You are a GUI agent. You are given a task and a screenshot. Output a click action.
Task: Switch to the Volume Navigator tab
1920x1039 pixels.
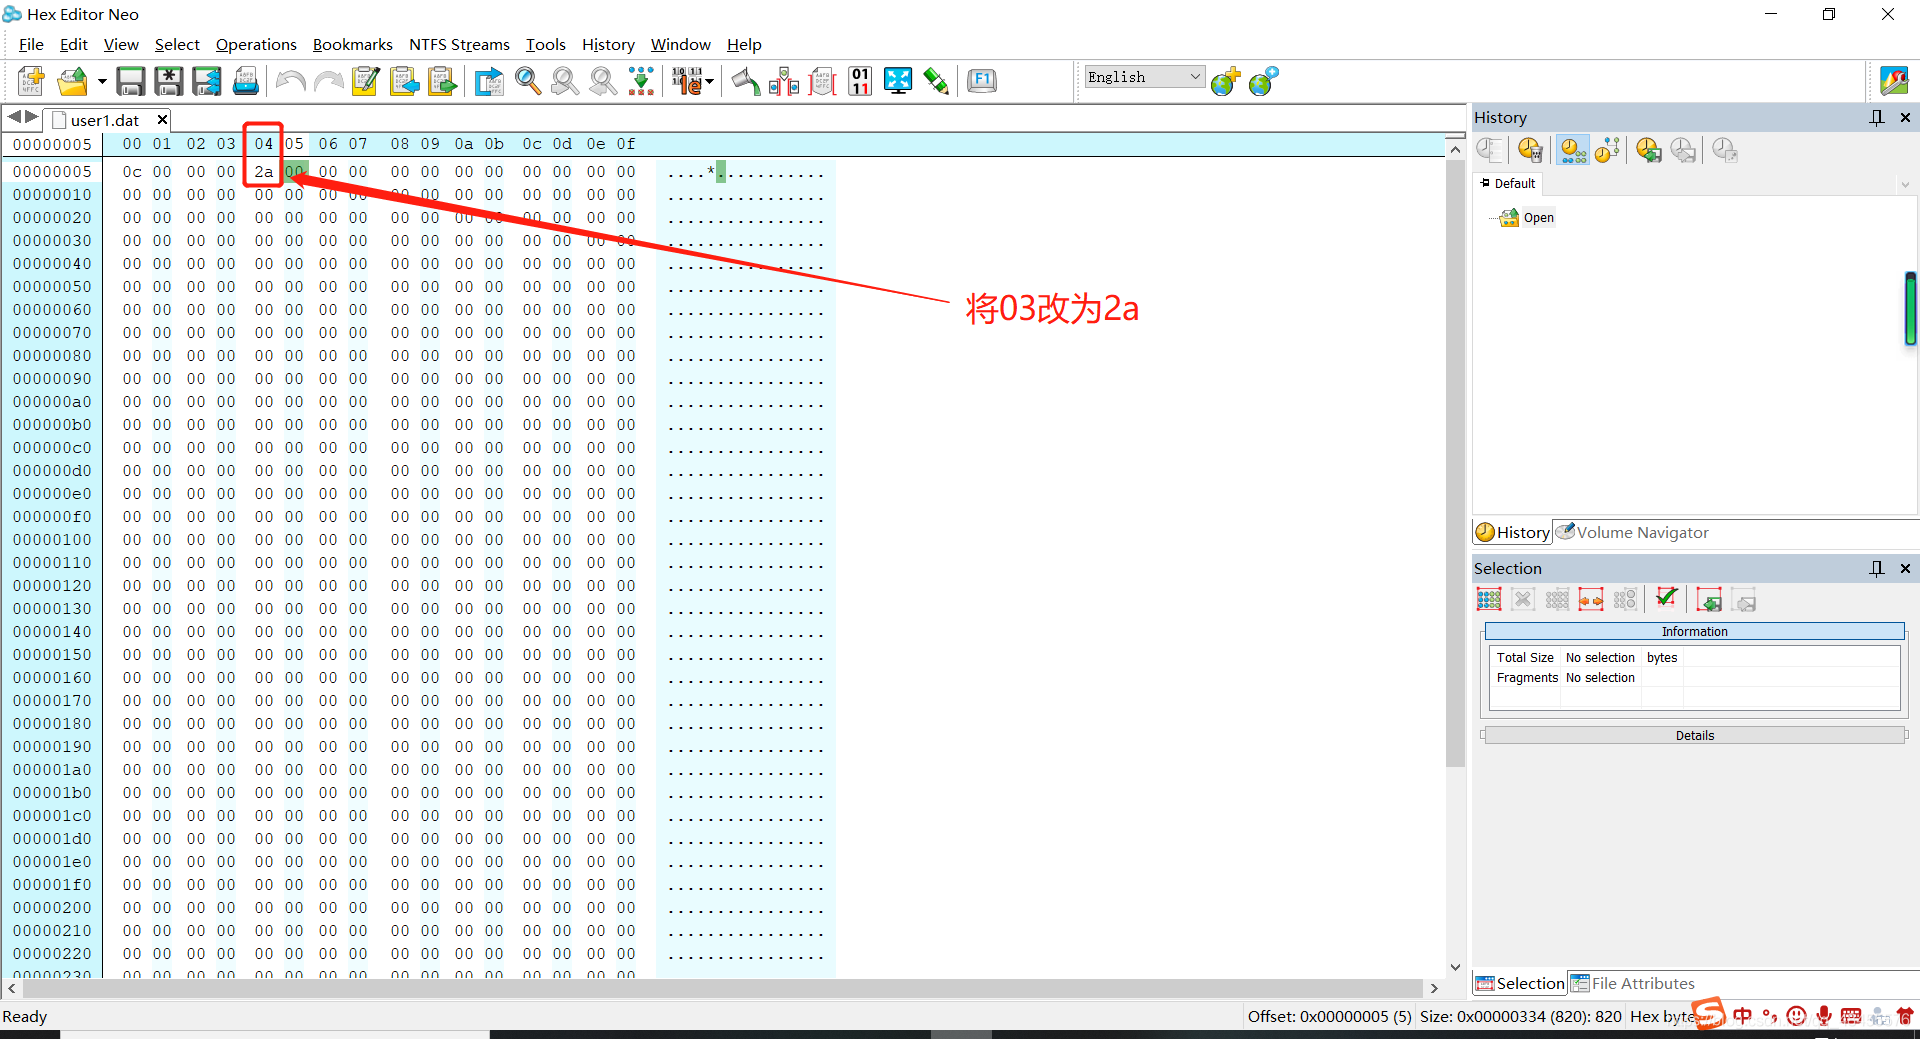(1633, 533)
